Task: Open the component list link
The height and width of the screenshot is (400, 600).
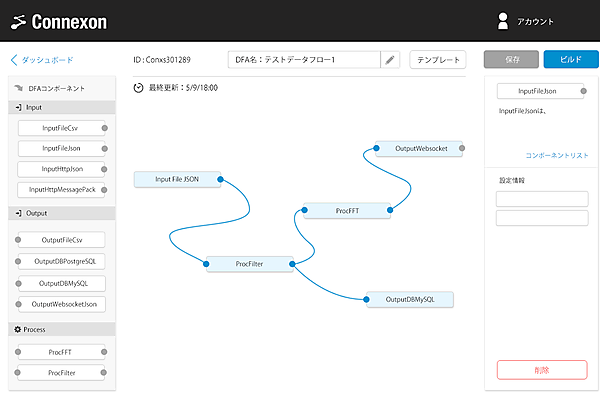Action: point(556,155)
